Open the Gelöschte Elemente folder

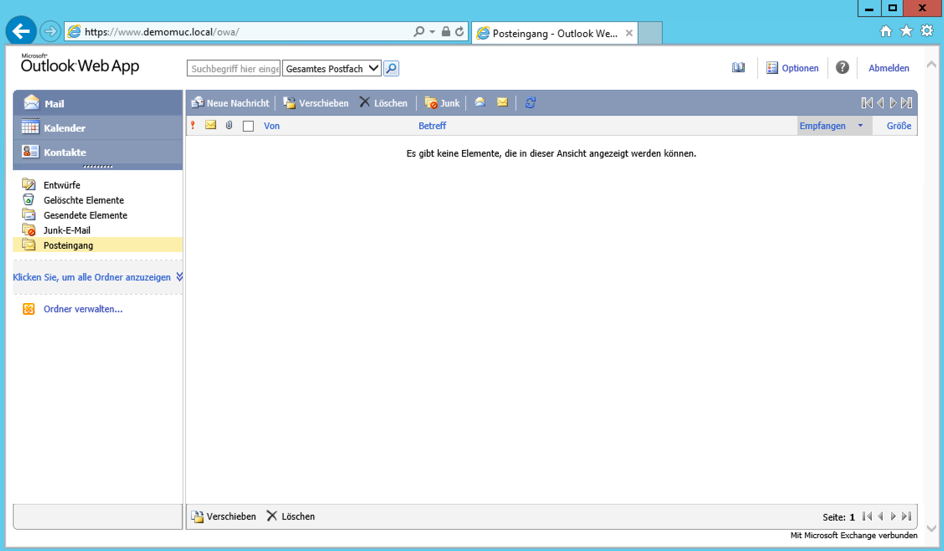coord(83,200)
